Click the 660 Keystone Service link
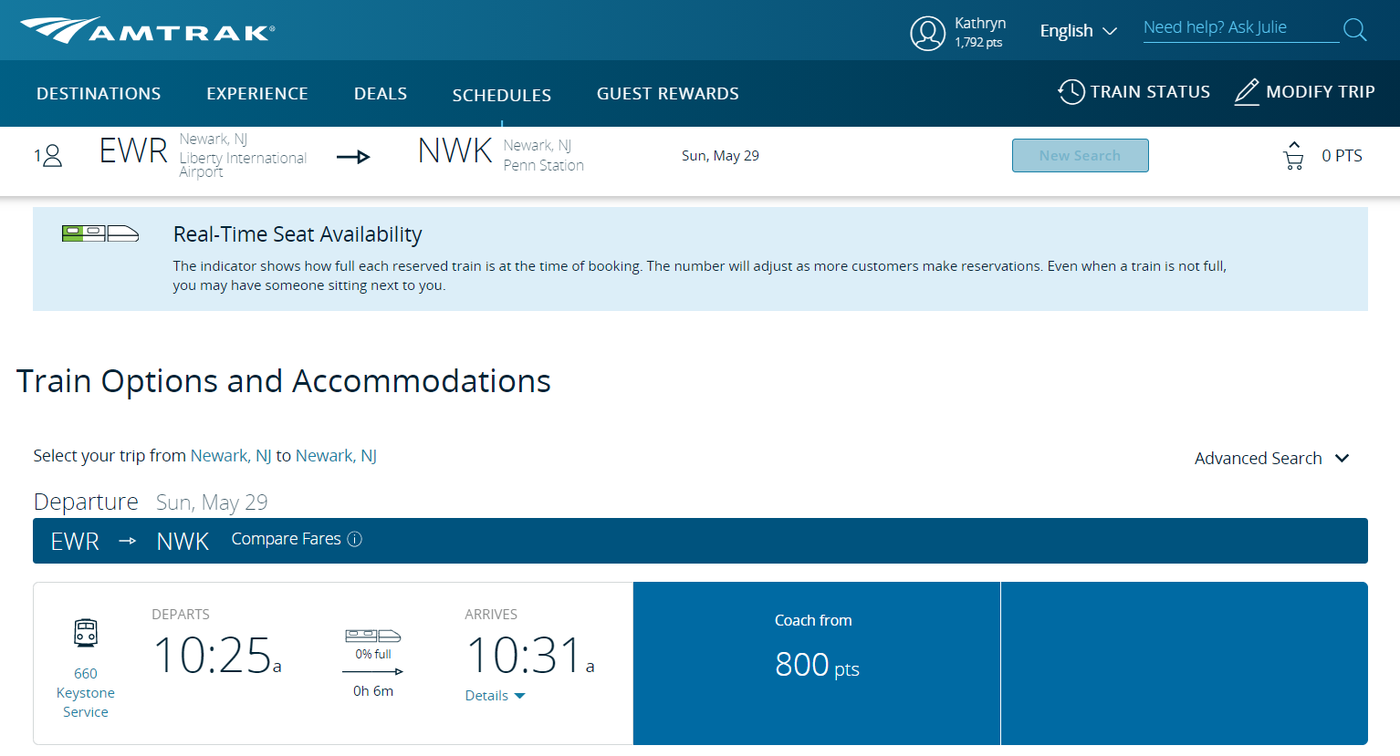The width and height of the screenshot is (1400, 756). [x=86, y=692]
